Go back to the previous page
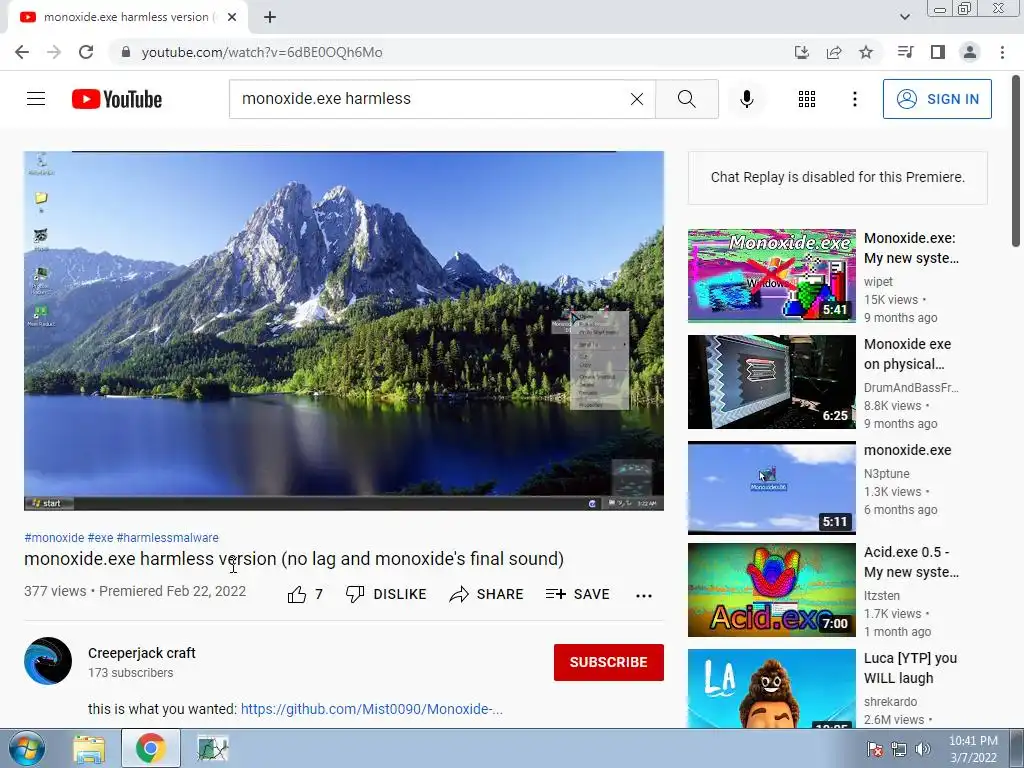The image size is (1024, 768). tap(22, 52)
